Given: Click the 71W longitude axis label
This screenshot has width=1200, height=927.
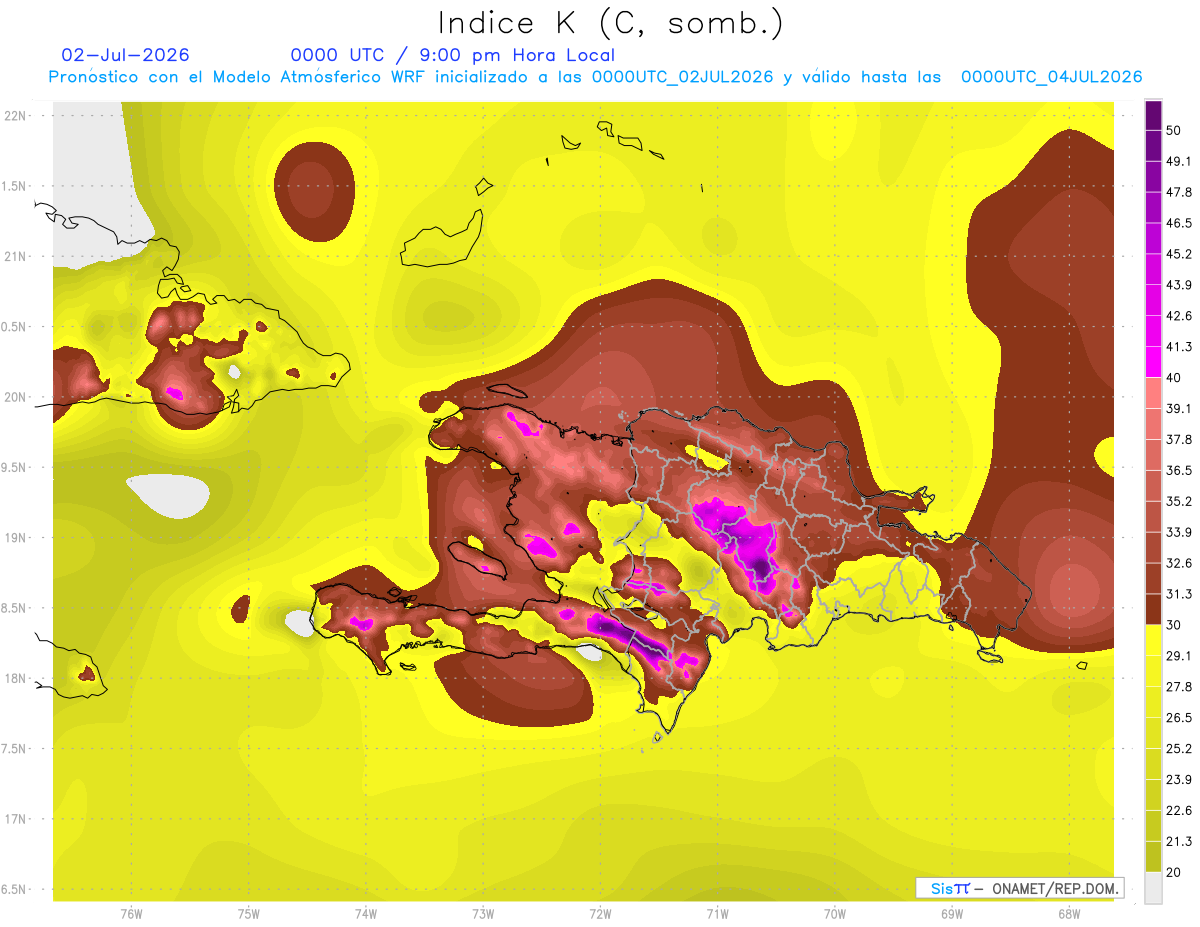Looking at the screenshot, I should click(717, 913).
